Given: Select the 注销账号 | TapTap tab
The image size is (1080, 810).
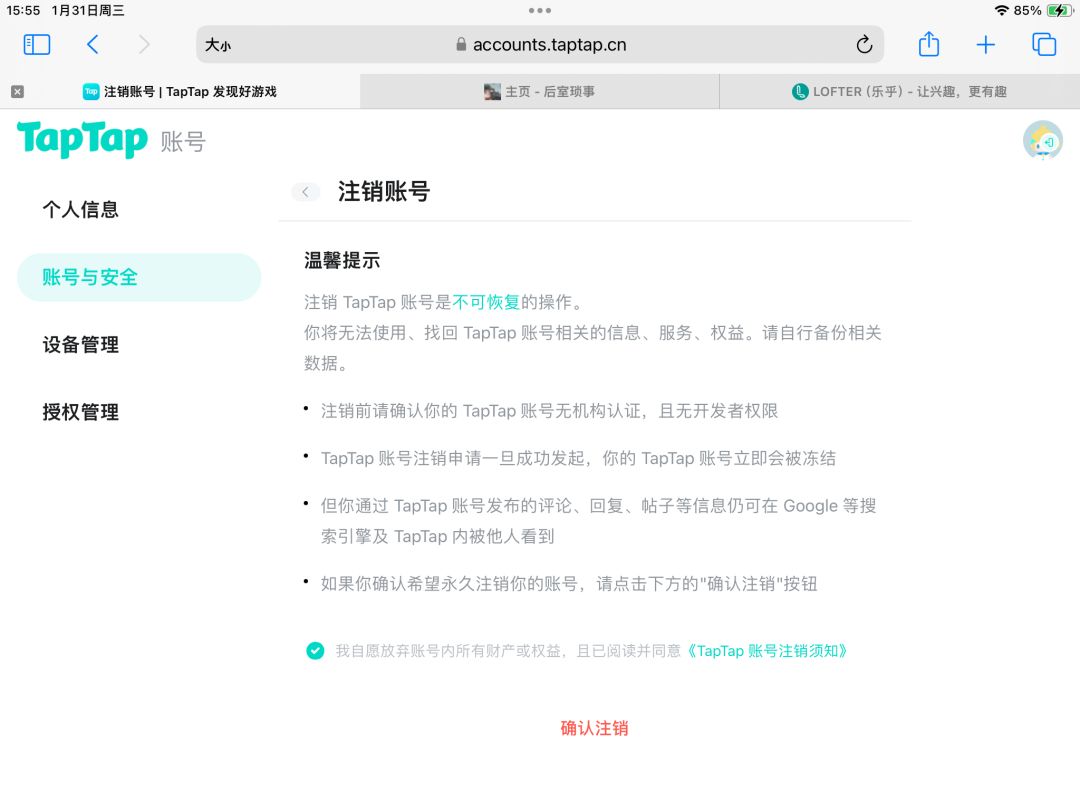Looking at the screenshot, I should [180, 92].
